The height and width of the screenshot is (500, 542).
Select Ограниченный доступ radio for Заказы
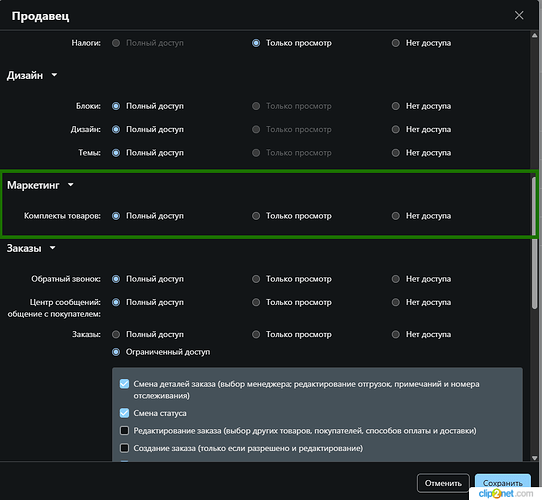[x=116, y=352]
